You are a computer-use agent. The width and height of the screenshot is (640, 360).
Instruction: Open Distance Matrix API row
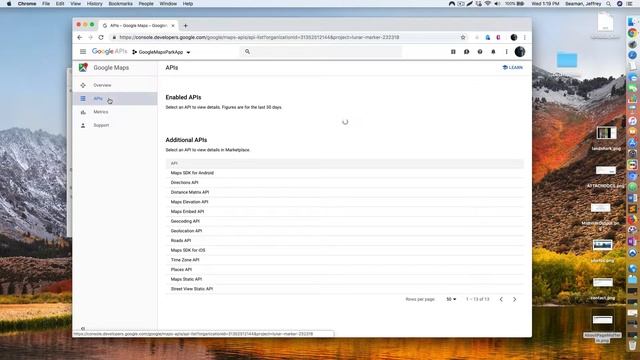[344, 192]
